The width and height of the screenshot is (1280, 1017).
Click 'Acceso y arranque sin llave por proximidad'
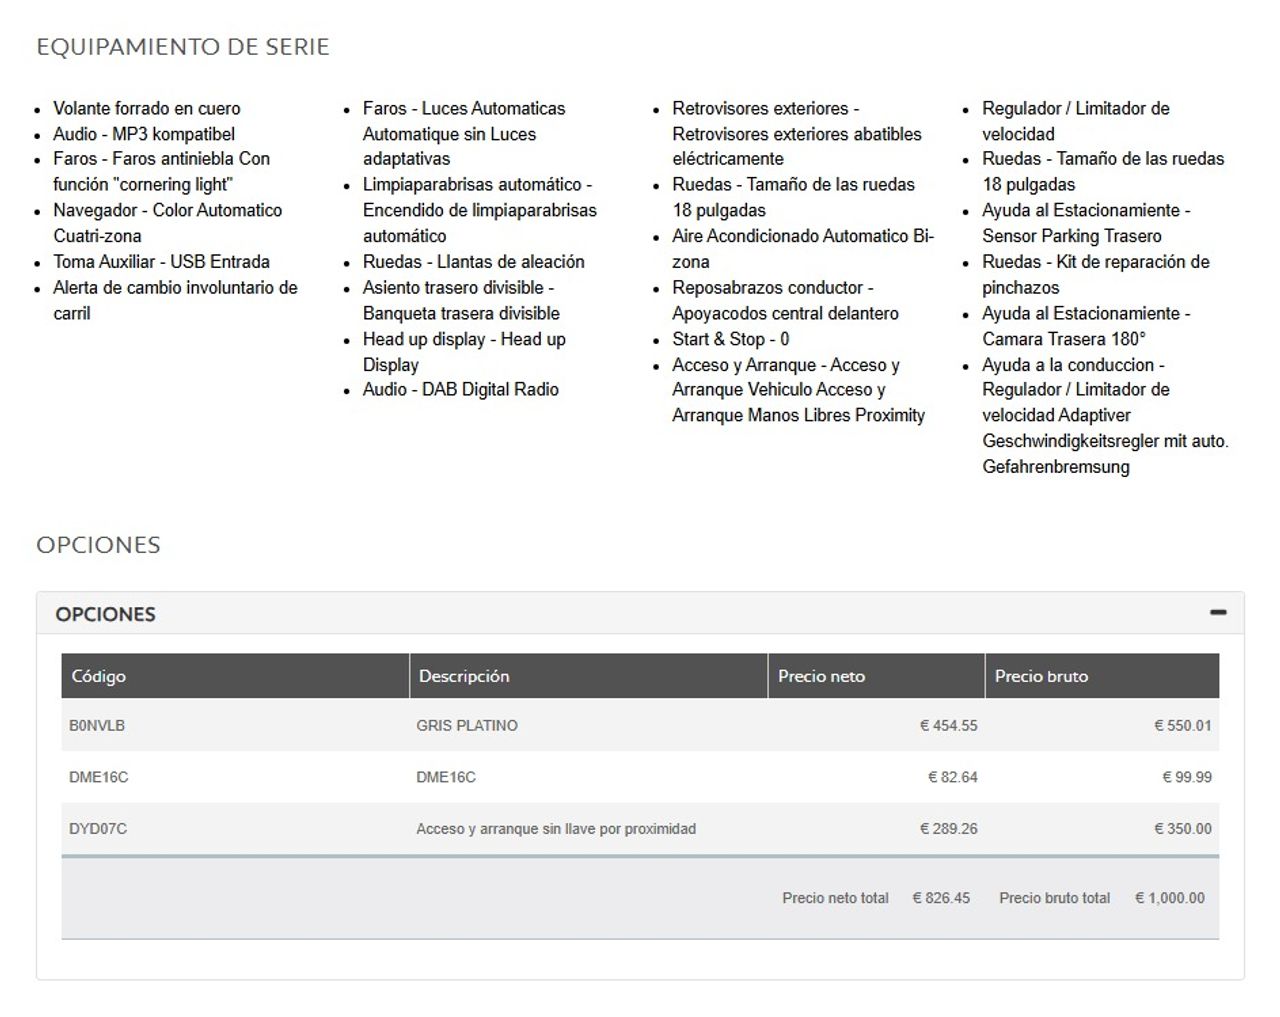click(x=556, y=829)
